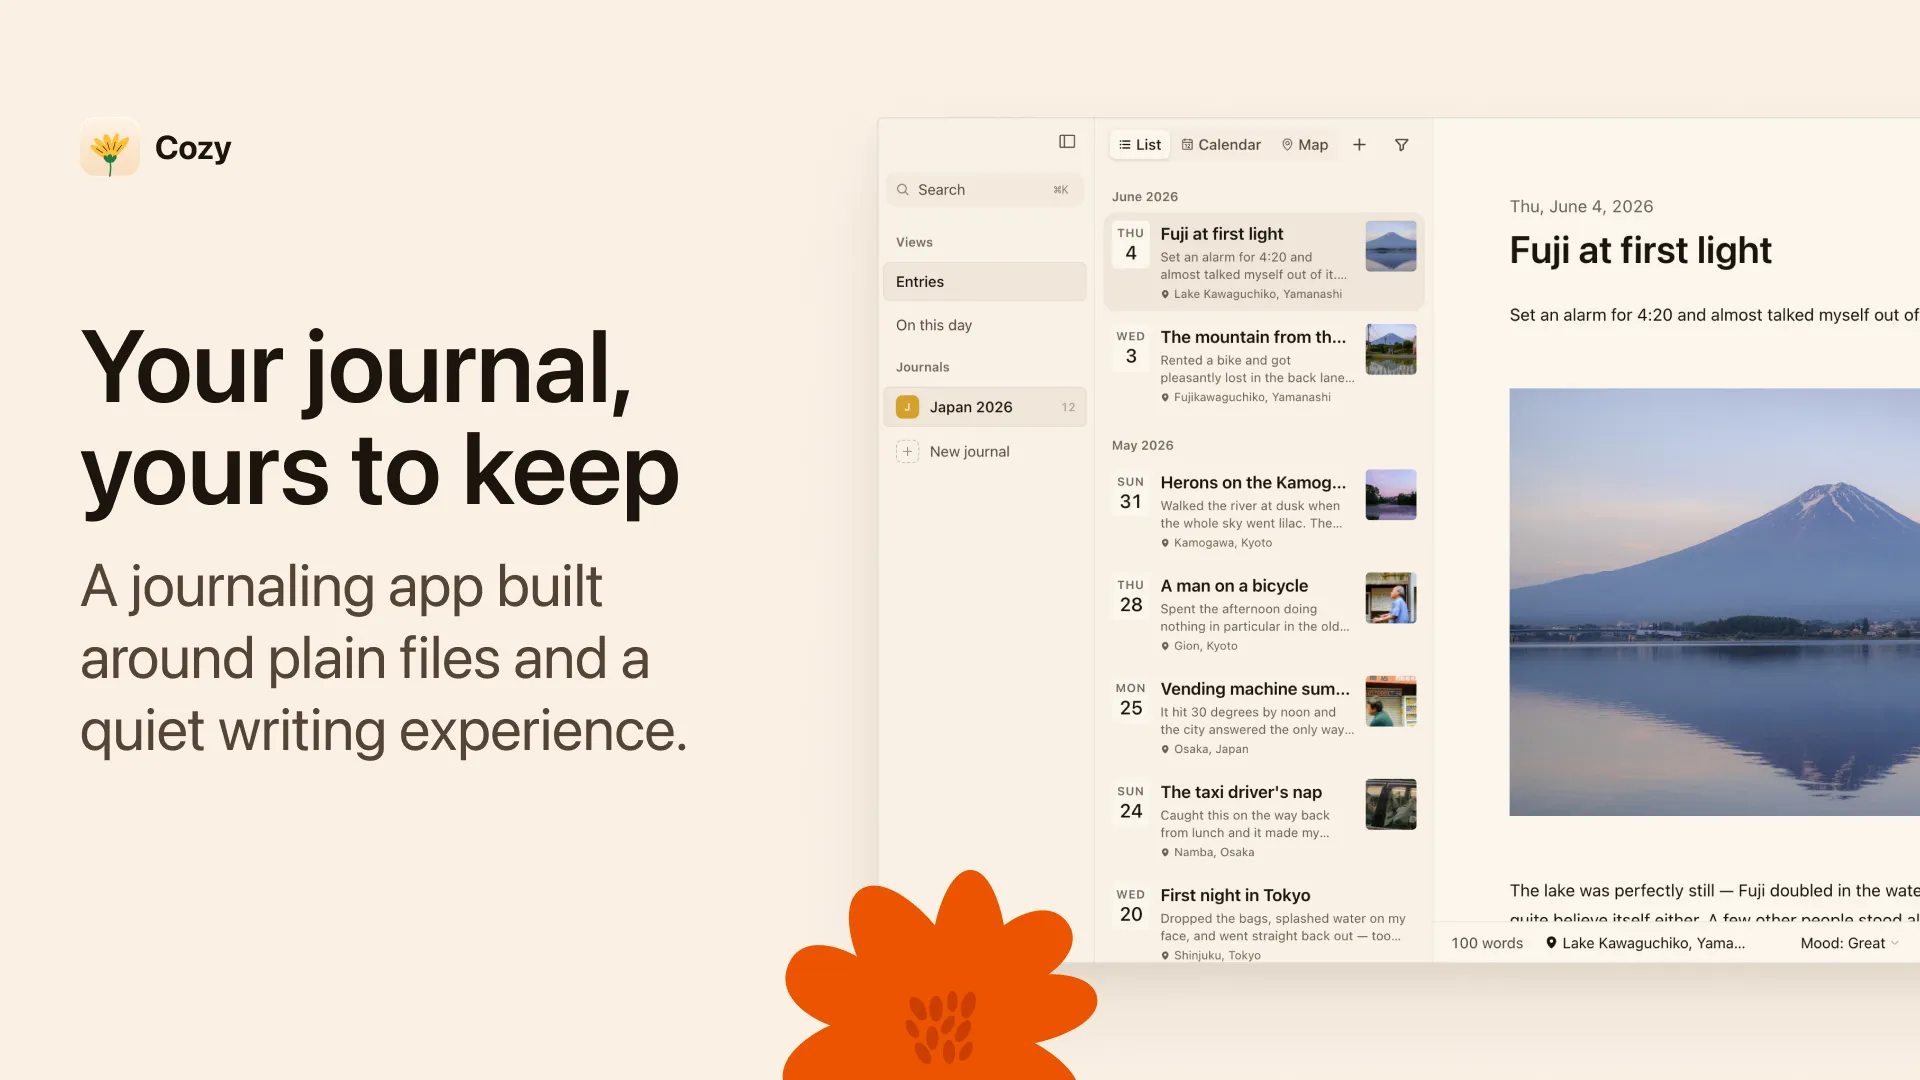Switch to the List view tab
Image resolution: width=1920 pixels, height=1080 pixels.
tap(1139, 145)
